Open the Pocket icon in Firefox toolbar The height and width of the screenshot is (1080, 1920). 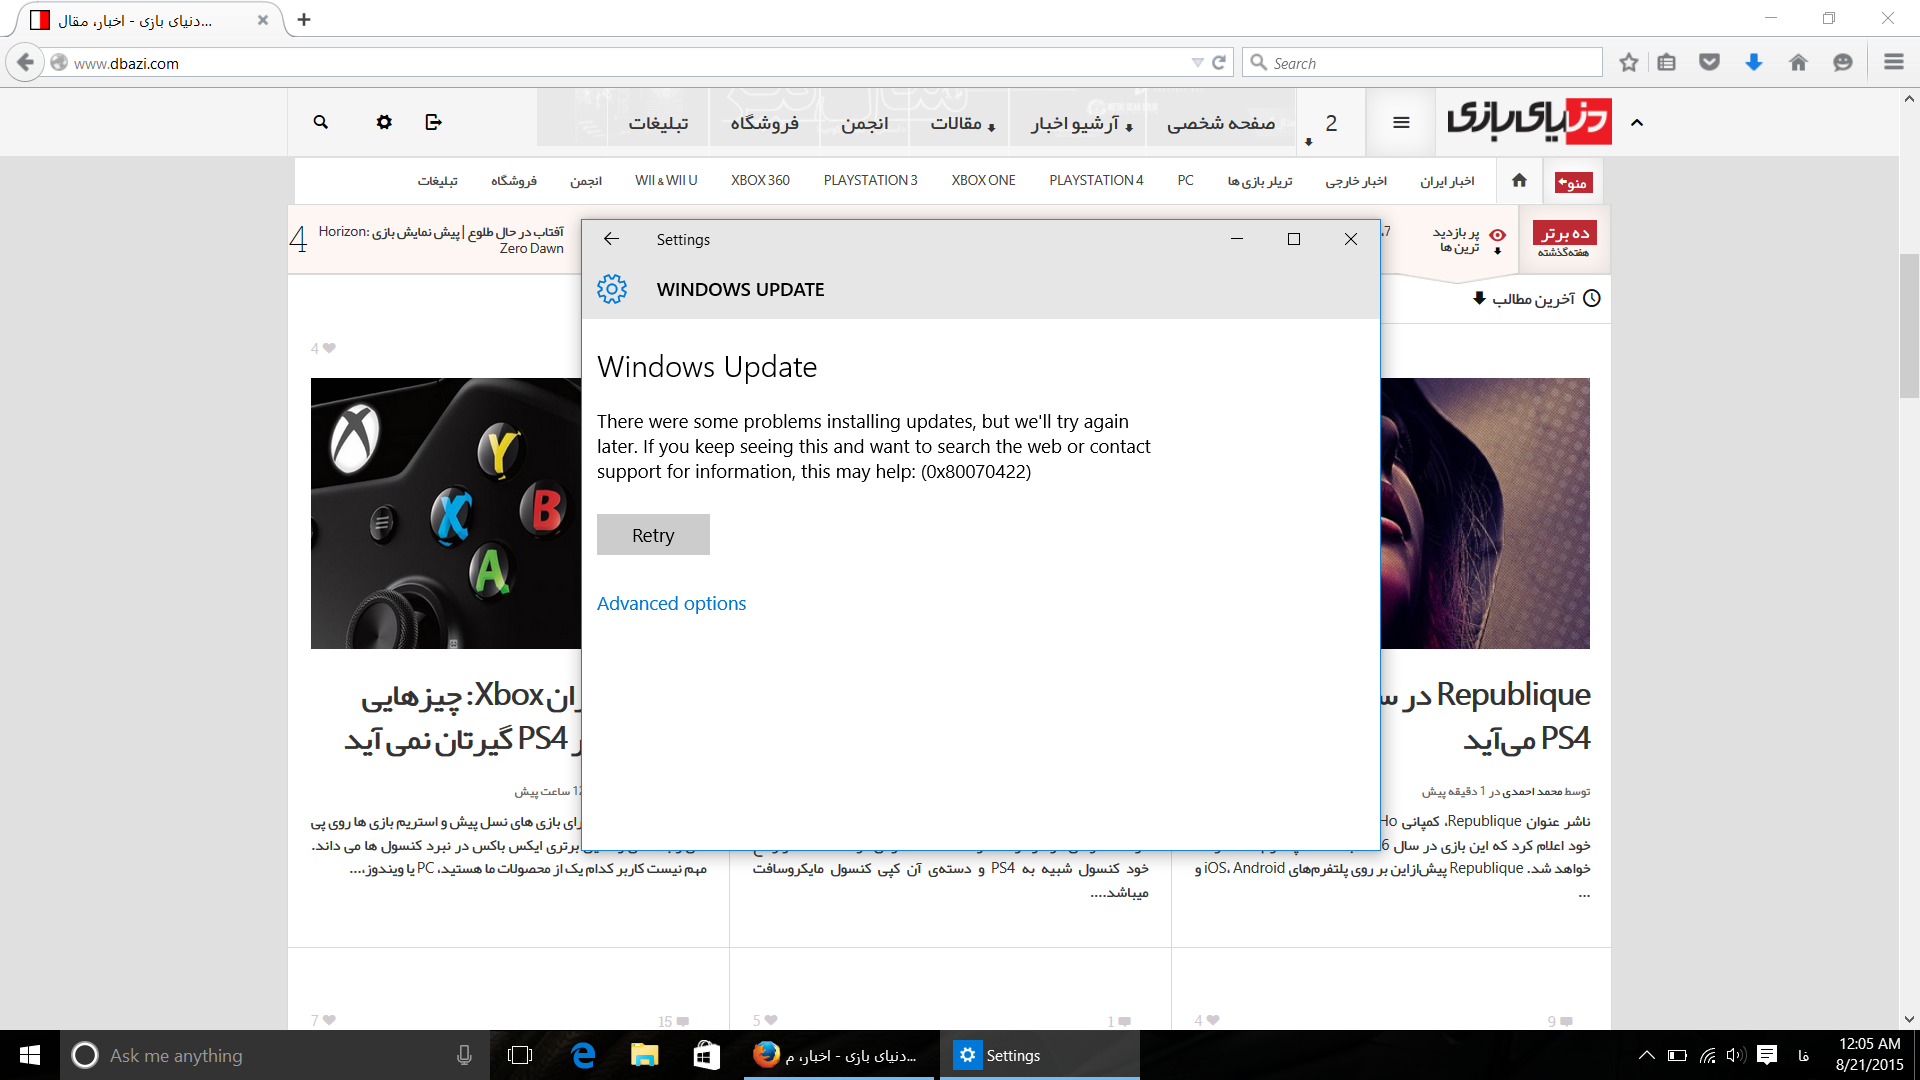[1710, 63]
